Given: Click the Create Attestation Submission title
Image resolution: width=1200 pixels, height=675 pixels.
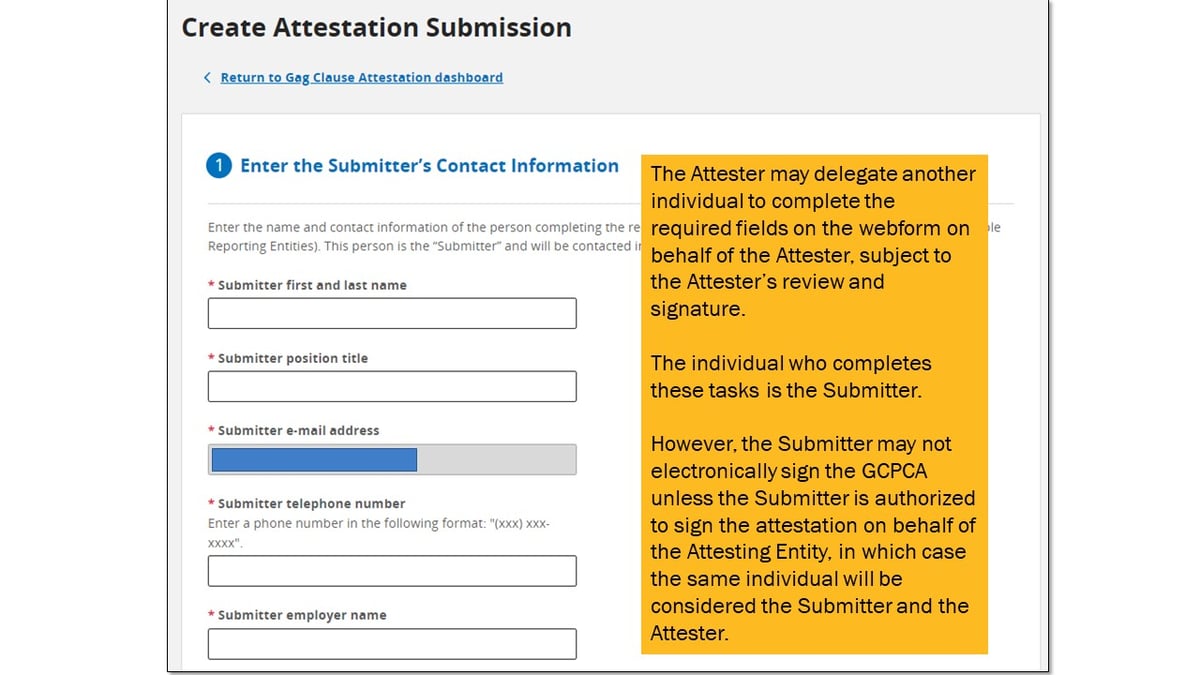Looking at the screenshot, I should (375, 27).
